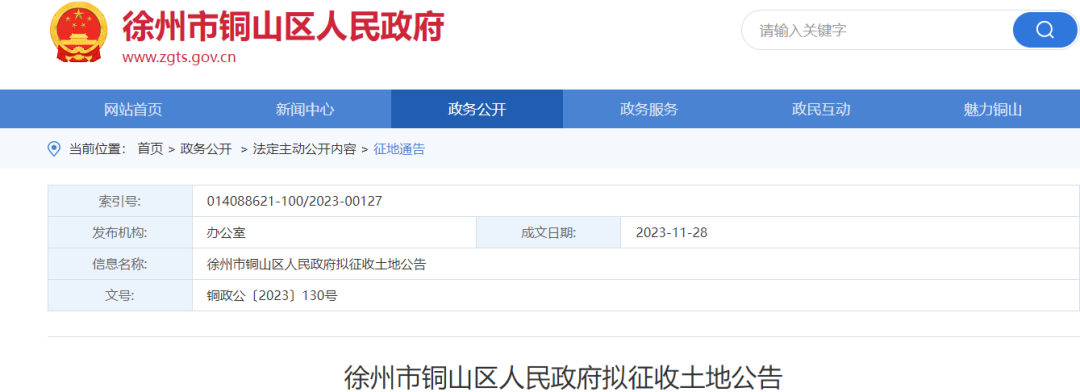
Task: Click the 政务公开 breadcrumb link
Action: coord(206,149)
